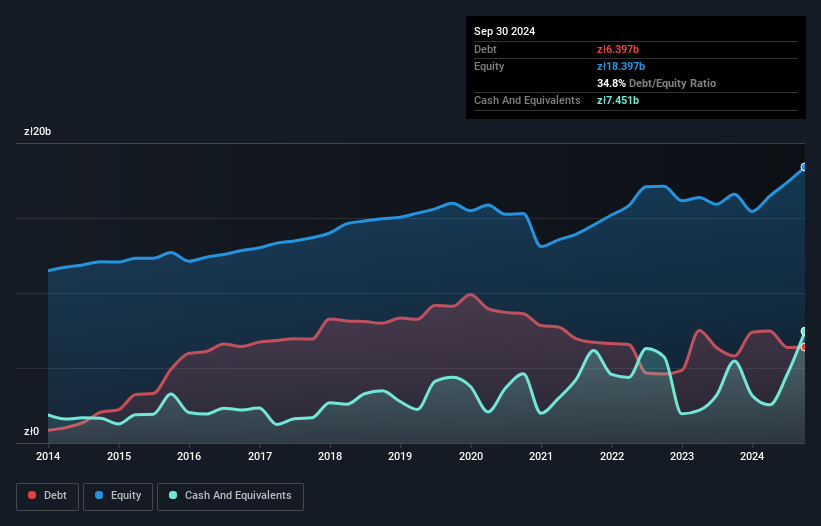Click the 2018 x-axis label
This screenshot has height=526, width=821.
[x=330, y=456]
